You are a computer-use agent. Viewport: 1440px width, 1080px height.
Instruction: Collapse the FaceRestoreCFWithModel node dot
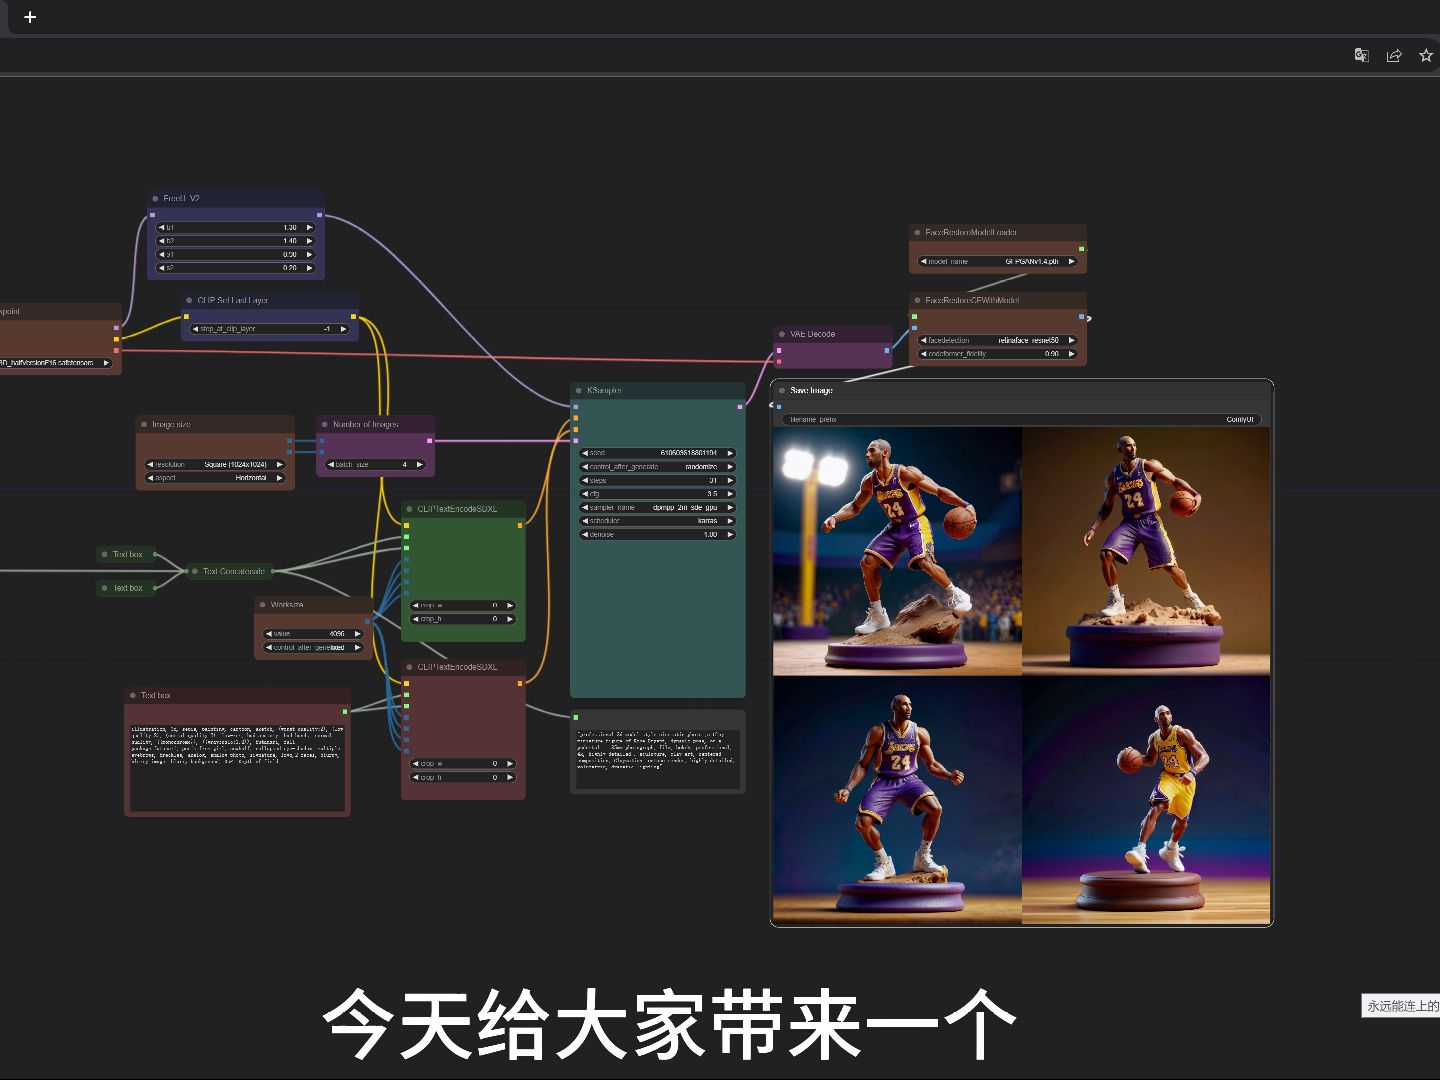917,300
